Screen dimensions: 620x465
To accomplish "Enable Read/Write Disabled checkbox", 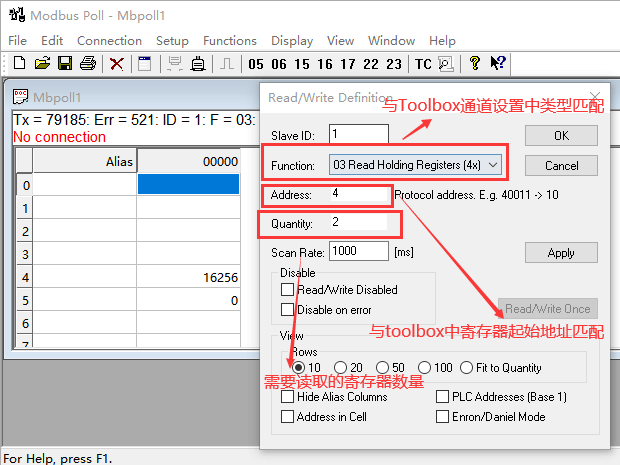I will [287, 289].
